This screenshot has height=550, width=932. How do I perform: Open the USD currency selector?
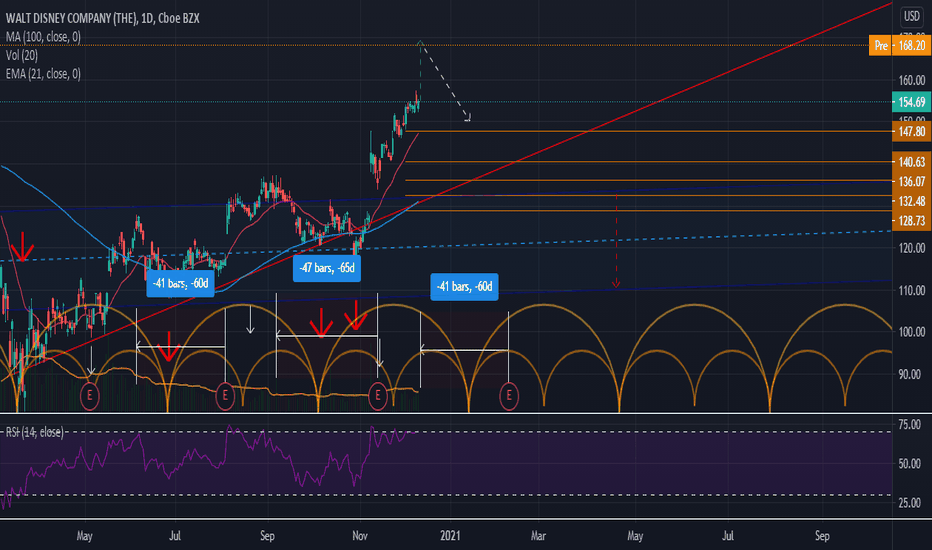912,16
